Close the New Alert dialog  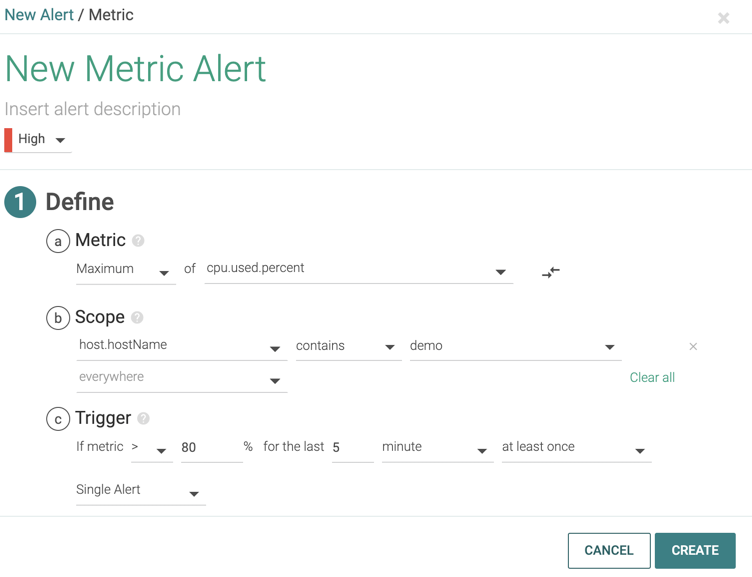(723, 18)
